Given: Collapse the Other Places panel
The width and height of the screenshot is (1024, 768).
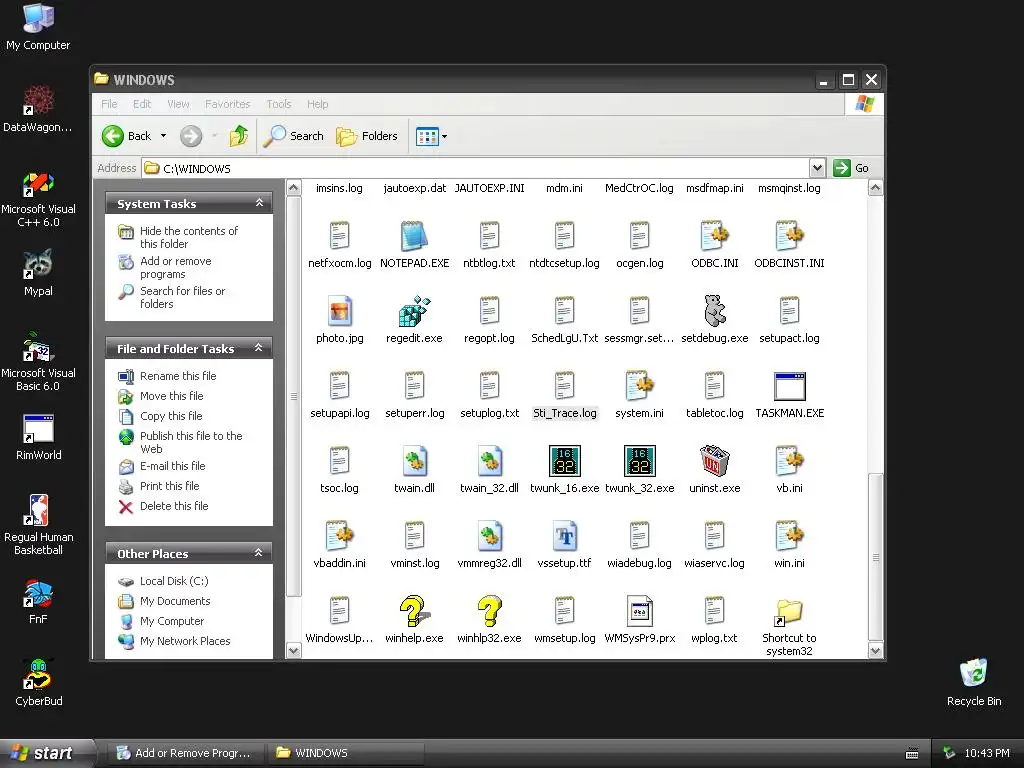Looking at the screenshot, I should [259, 553].
